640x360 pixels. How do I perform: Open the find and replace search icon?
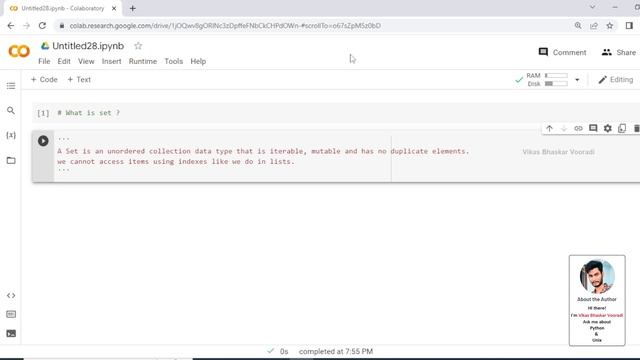[x=11, y=110]
